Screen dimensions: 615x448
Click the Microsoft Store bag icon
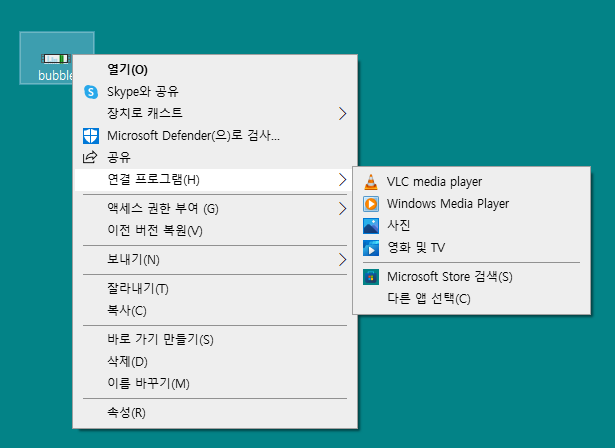(371, 277)
